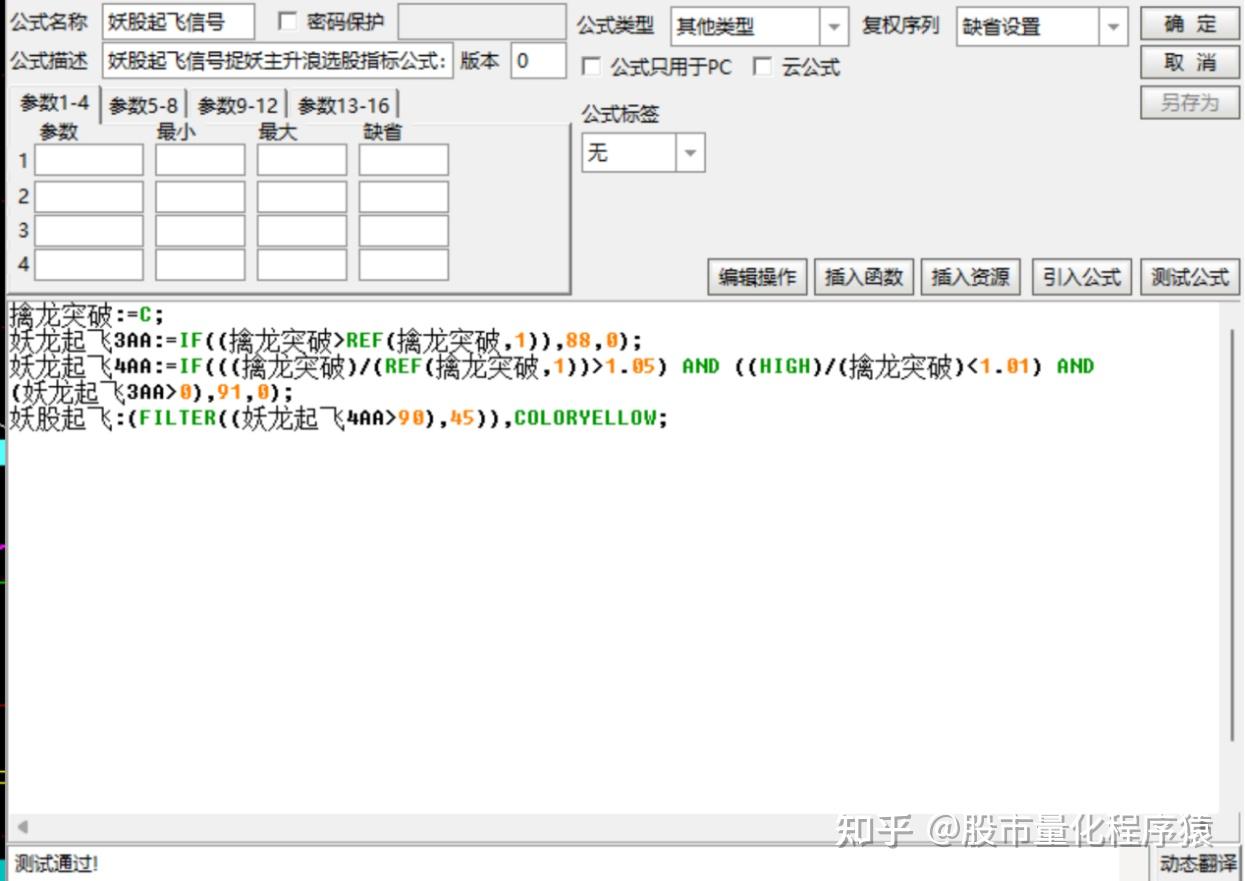Screen dimensions: 1245x881
Task: Click the code line 擒龙突破:=C;
Action: pos(86,315)
